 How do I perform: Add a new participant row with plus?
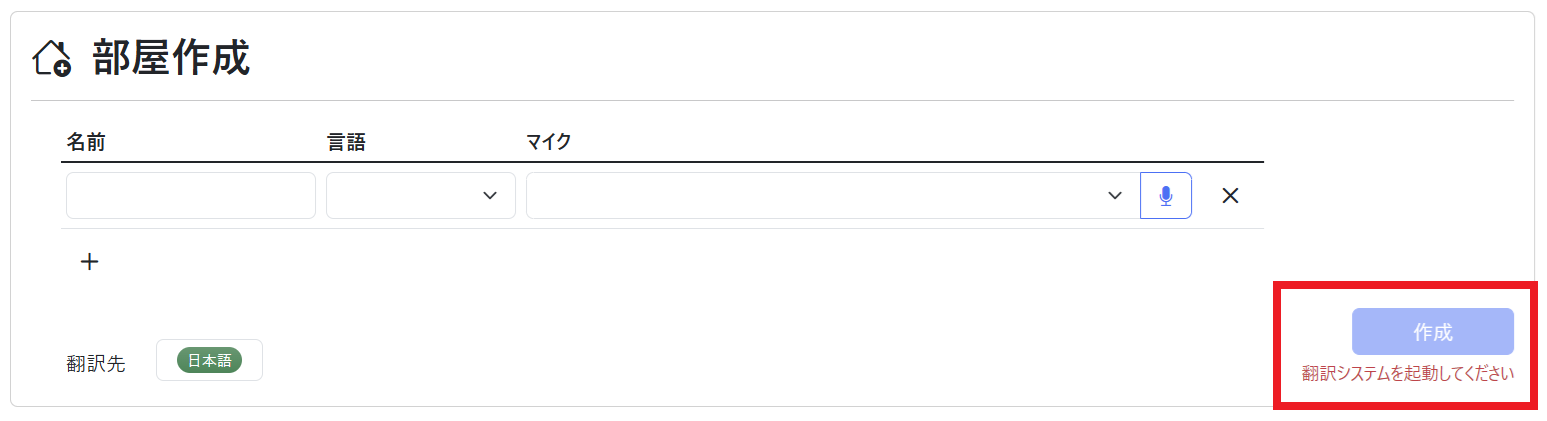(90, 262)
